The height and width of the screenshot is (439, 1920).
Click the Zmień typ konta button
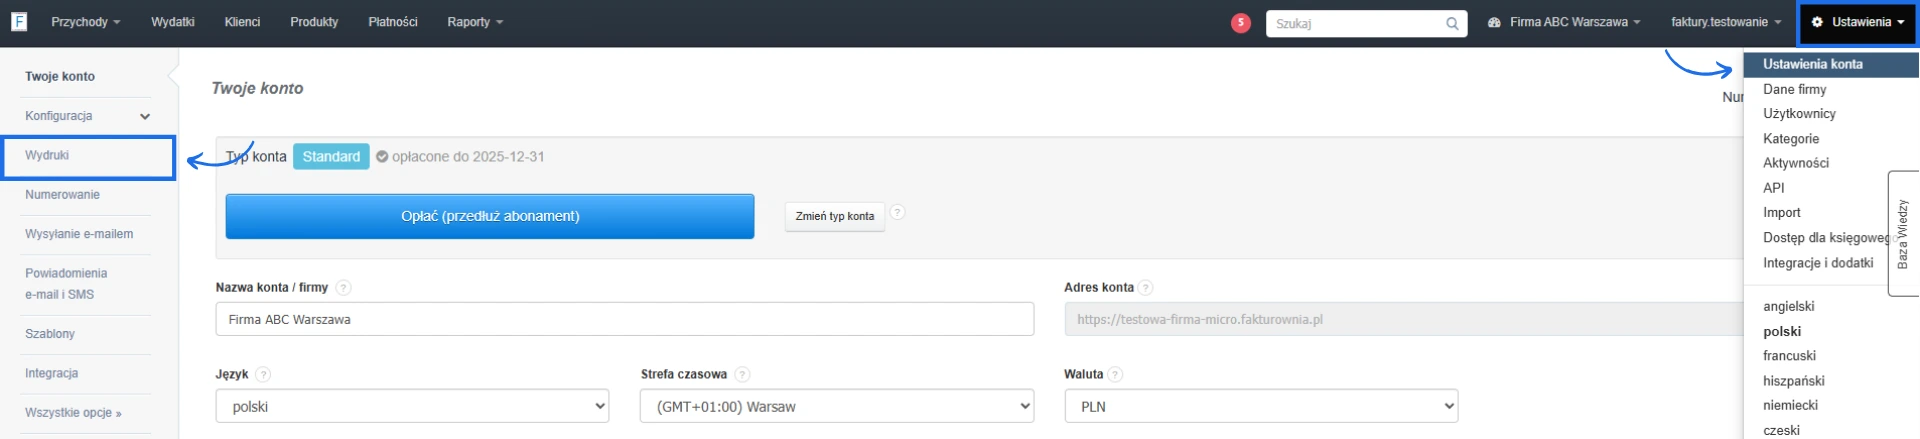click(x=835, y=216)
